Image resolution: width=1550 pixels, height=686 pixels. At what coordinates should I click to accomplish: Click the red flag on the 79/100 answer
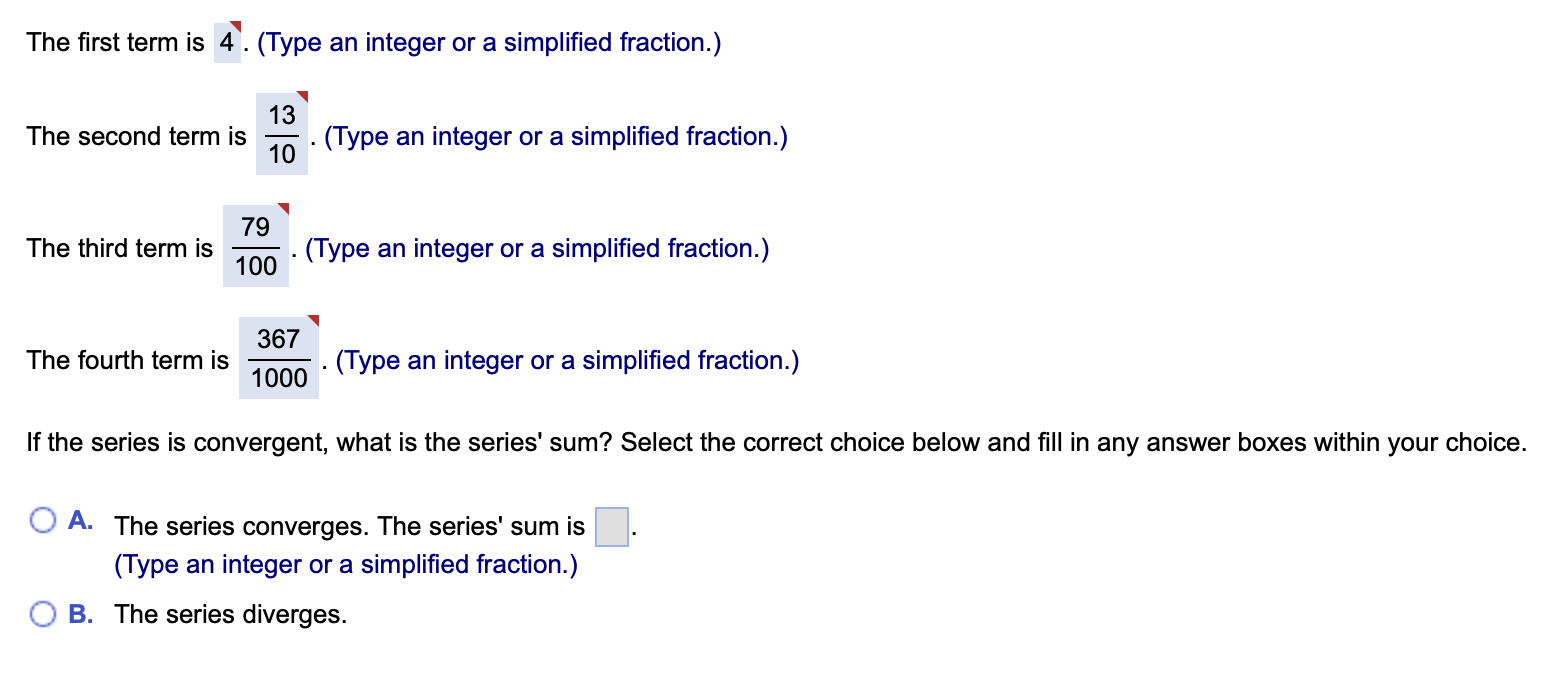285,209
